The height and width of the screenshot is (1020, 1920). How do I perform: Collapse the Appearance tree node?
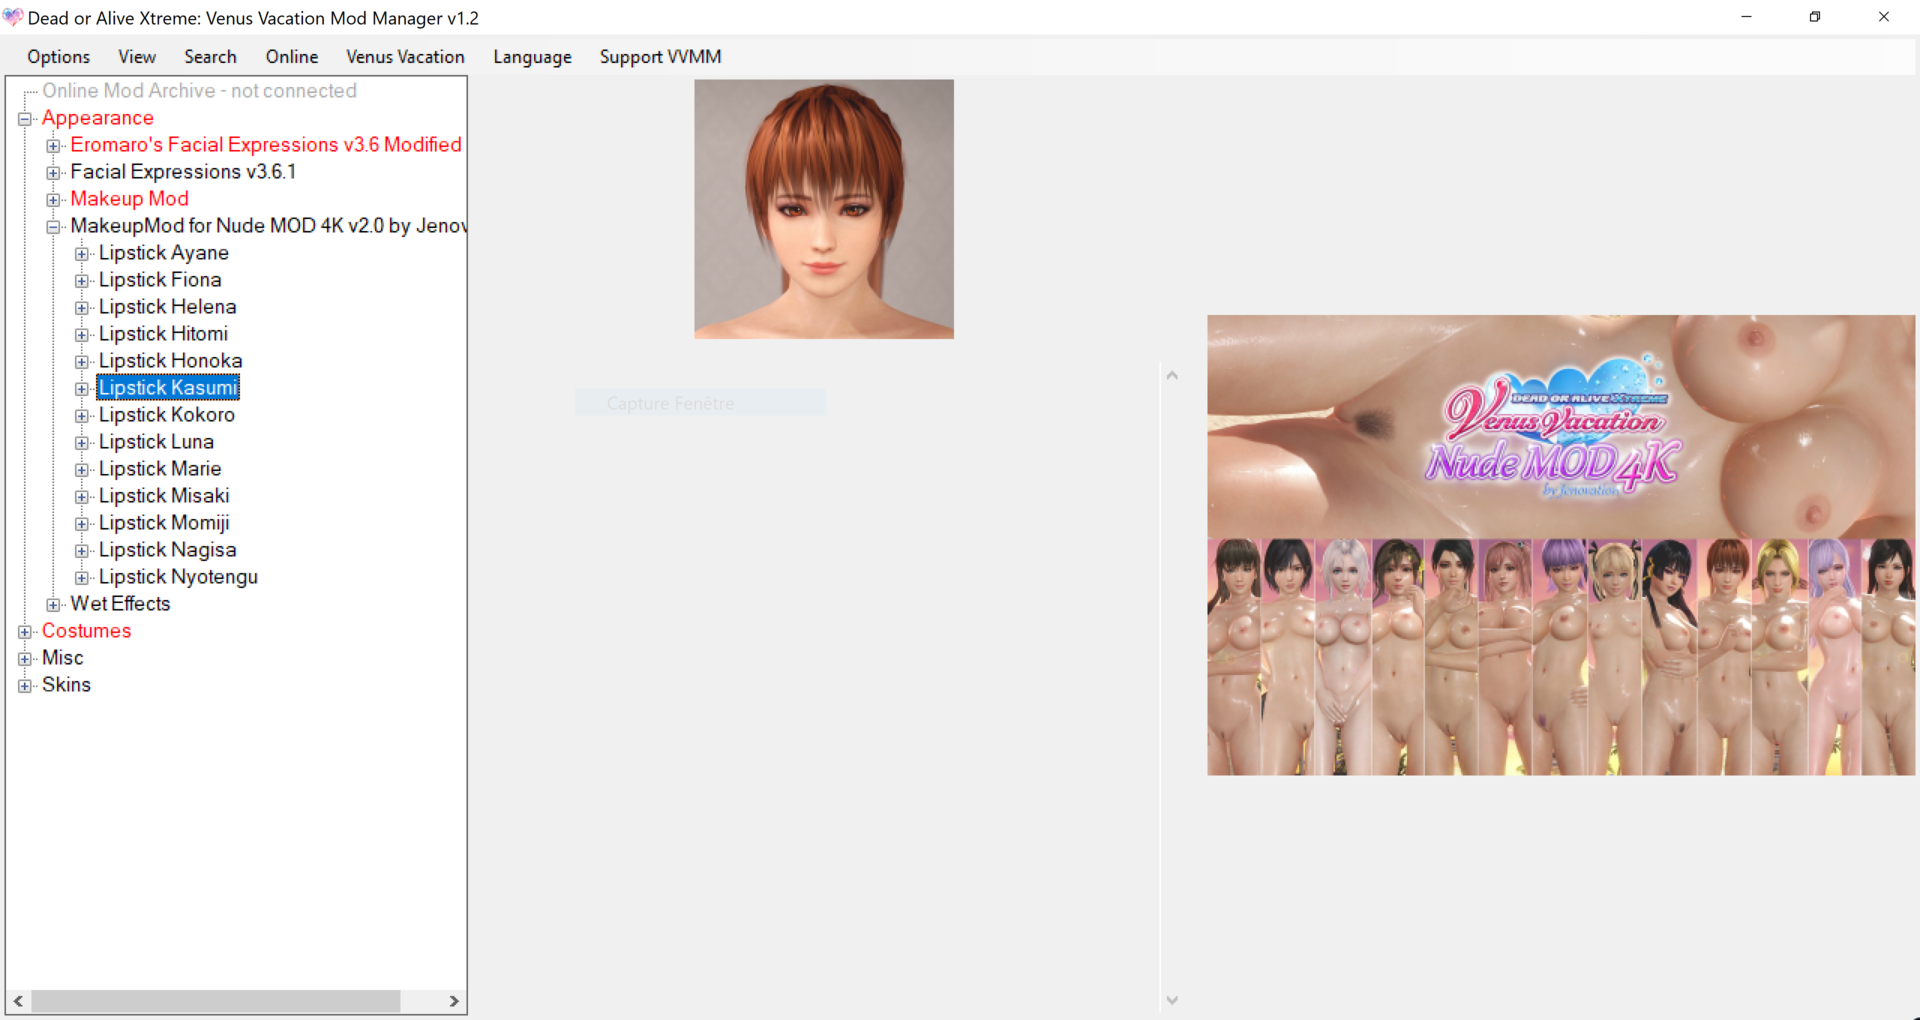[25, 119]
